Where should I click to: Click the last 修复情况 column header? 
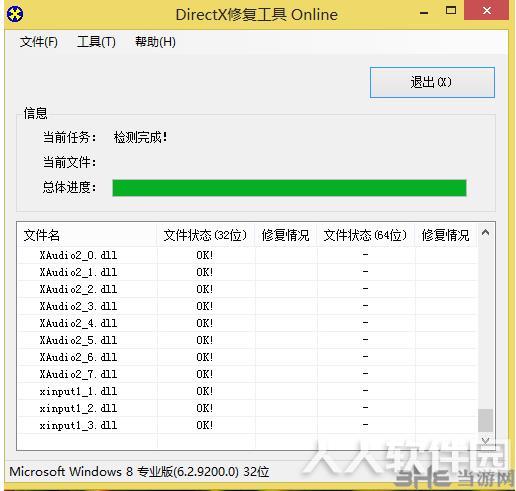(x=446, y=235)
